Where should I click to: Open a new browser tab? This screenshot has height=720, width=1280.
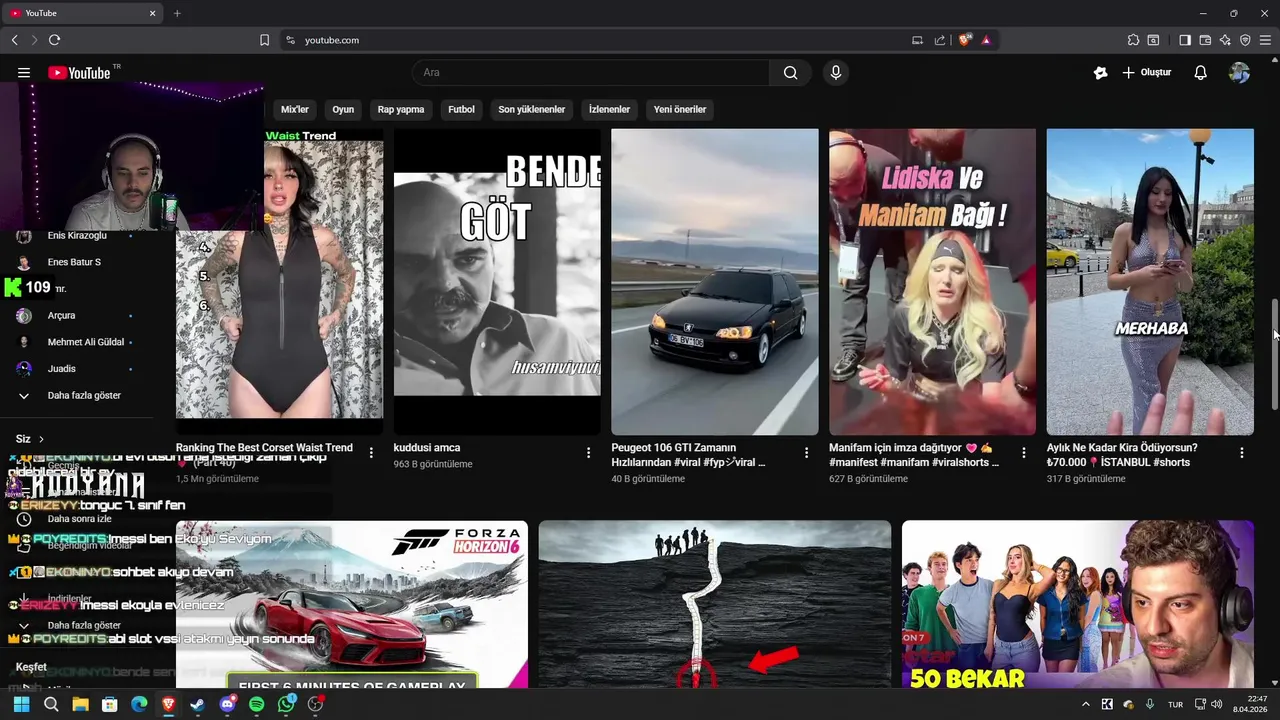point(177,13)
